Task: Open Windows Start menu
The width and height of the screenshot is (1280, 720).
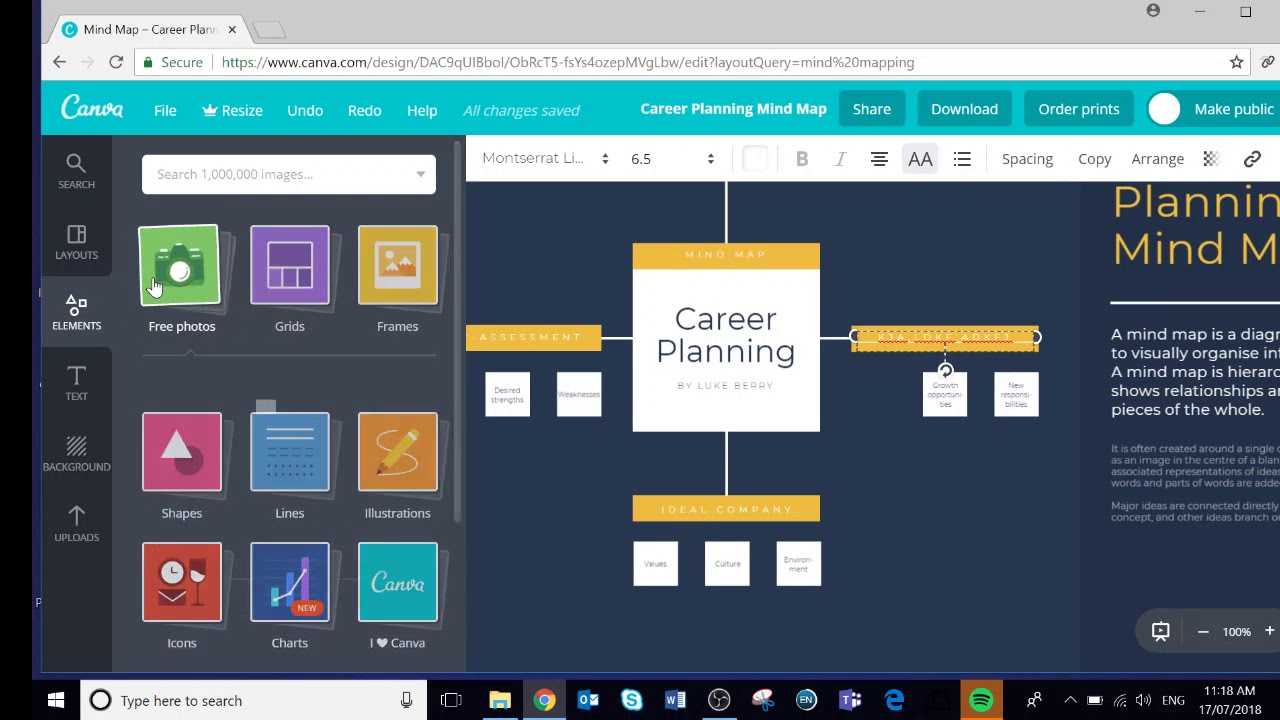Action: point(56,700)
